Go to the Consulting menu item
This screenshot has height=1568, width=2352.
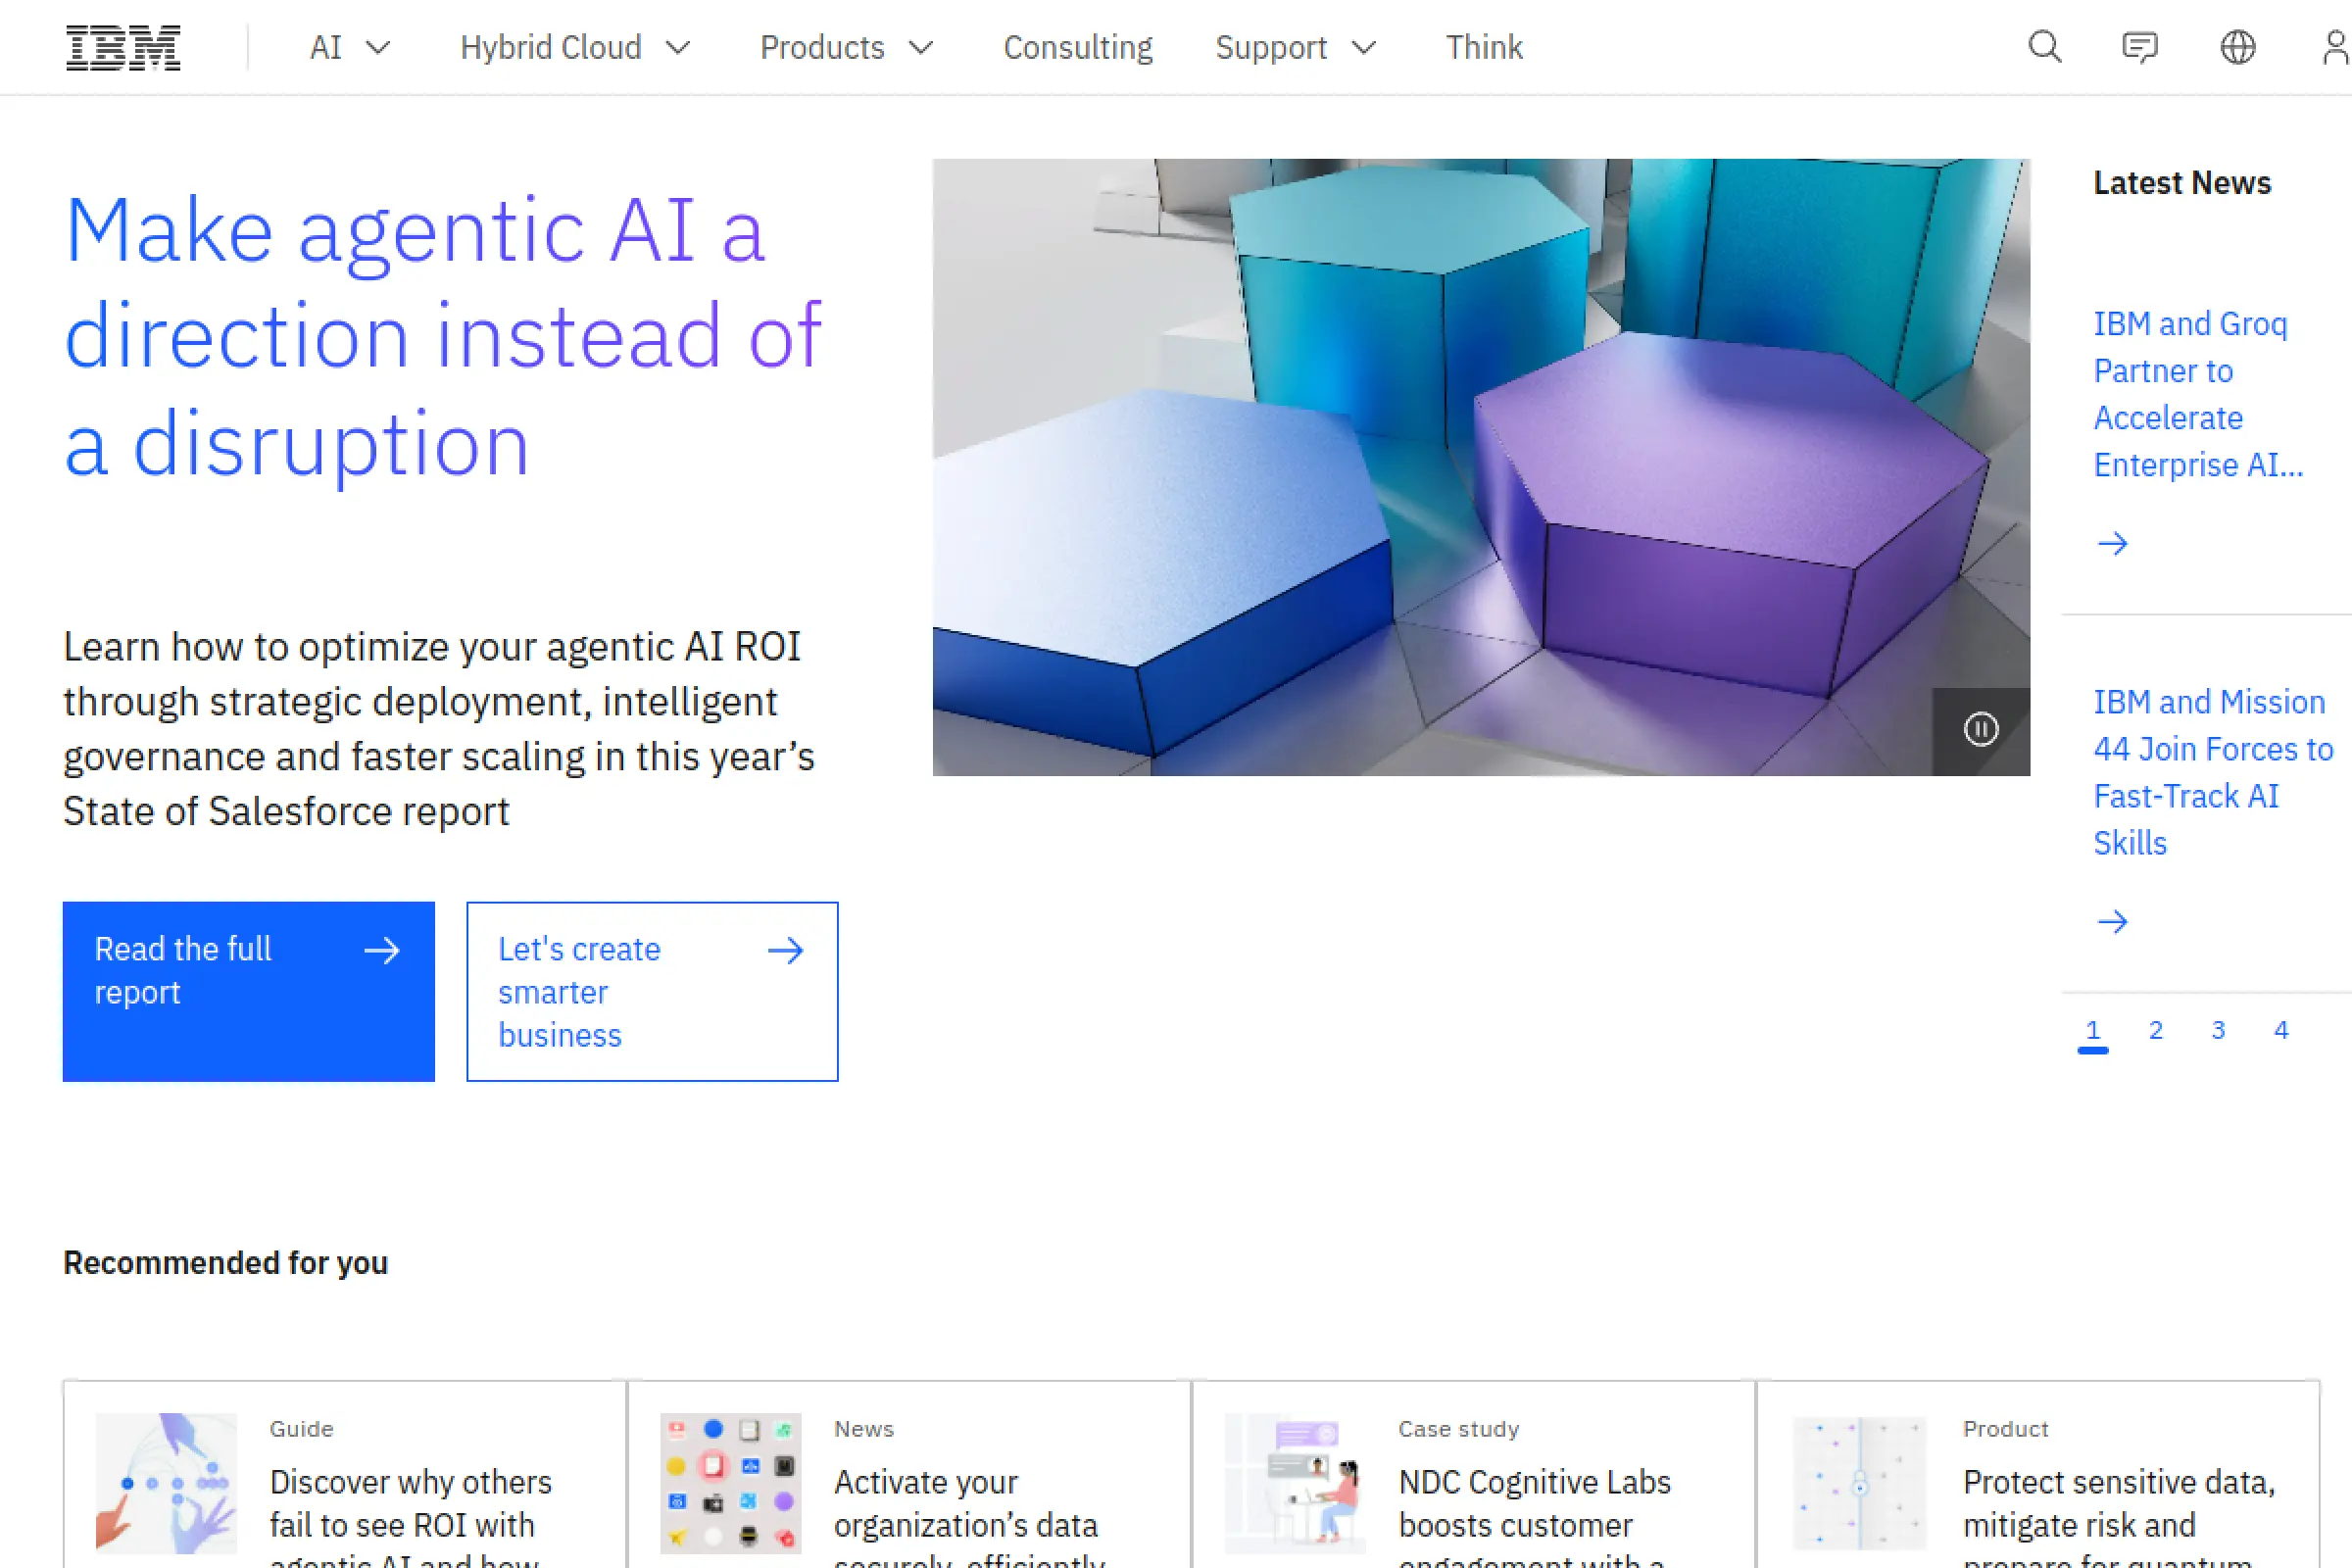(1077, 47)
